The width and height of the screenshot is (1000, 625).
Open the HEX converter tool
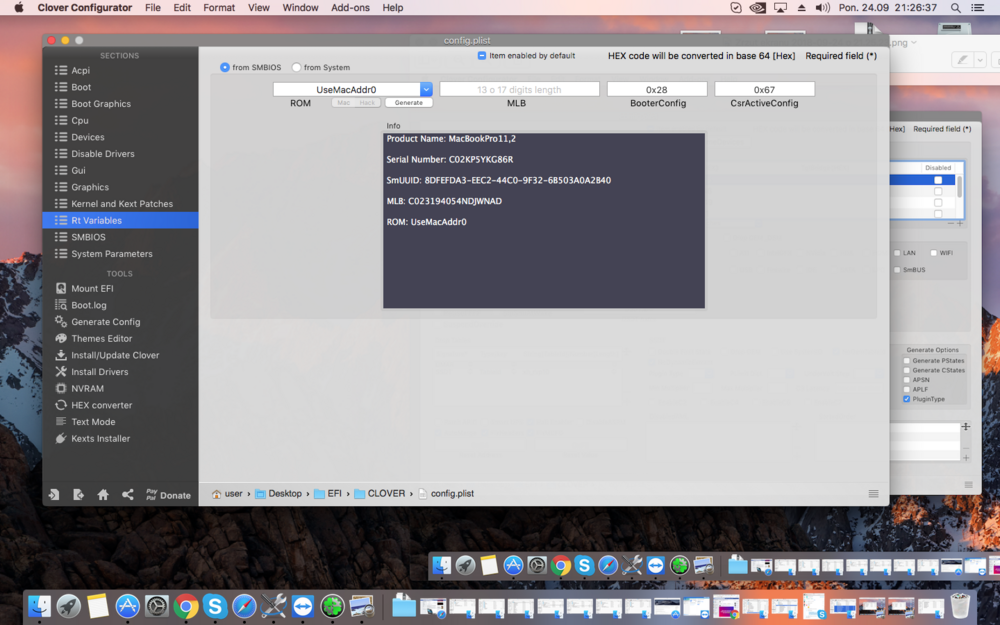click(101, 405)
